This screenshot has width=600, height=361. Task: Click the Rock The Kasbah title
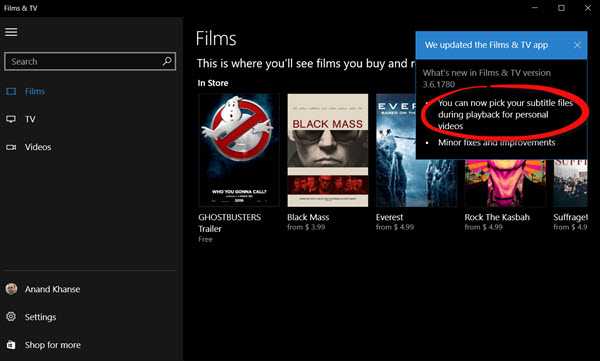[x=497, y=217]
